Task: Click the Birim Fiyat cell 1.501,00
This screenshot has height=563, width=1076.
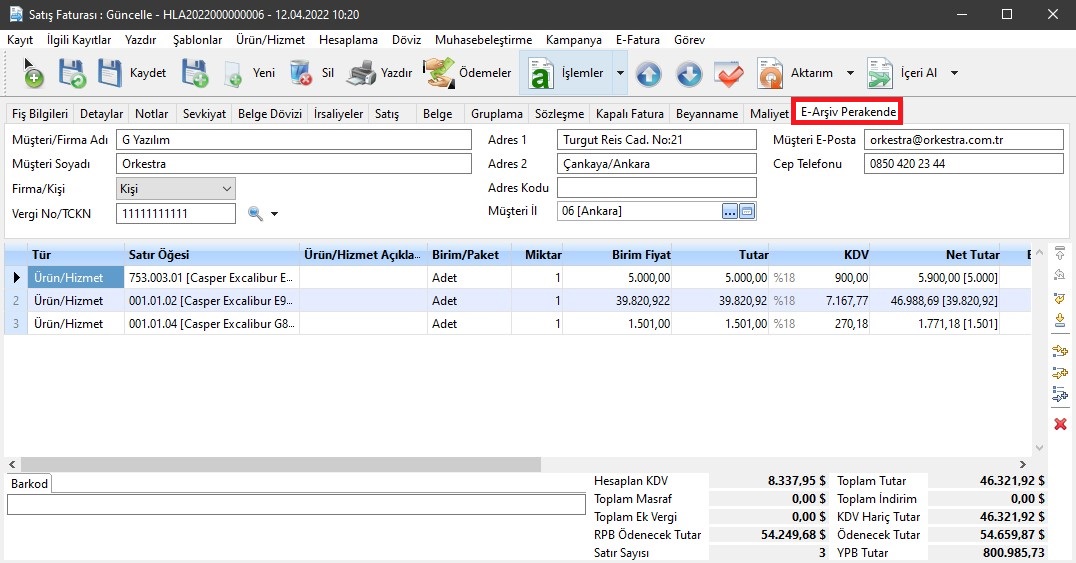Action: tap(618, 323)
